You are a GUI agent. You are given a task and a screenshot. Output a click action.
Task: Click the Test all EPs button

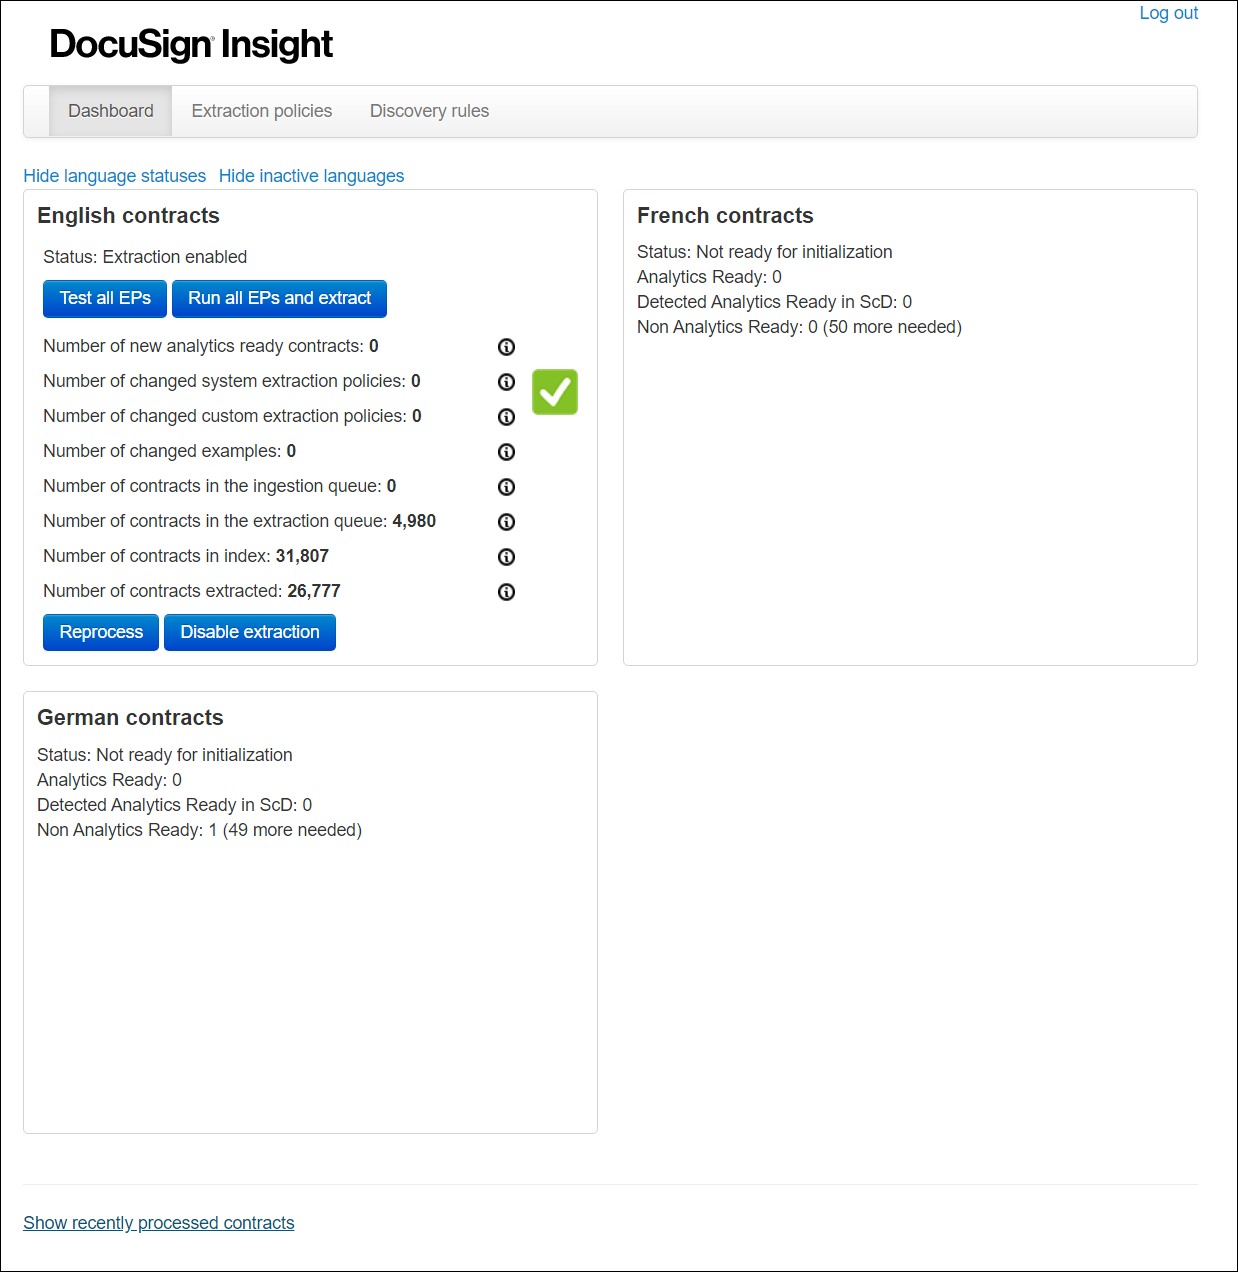(104, 298)
